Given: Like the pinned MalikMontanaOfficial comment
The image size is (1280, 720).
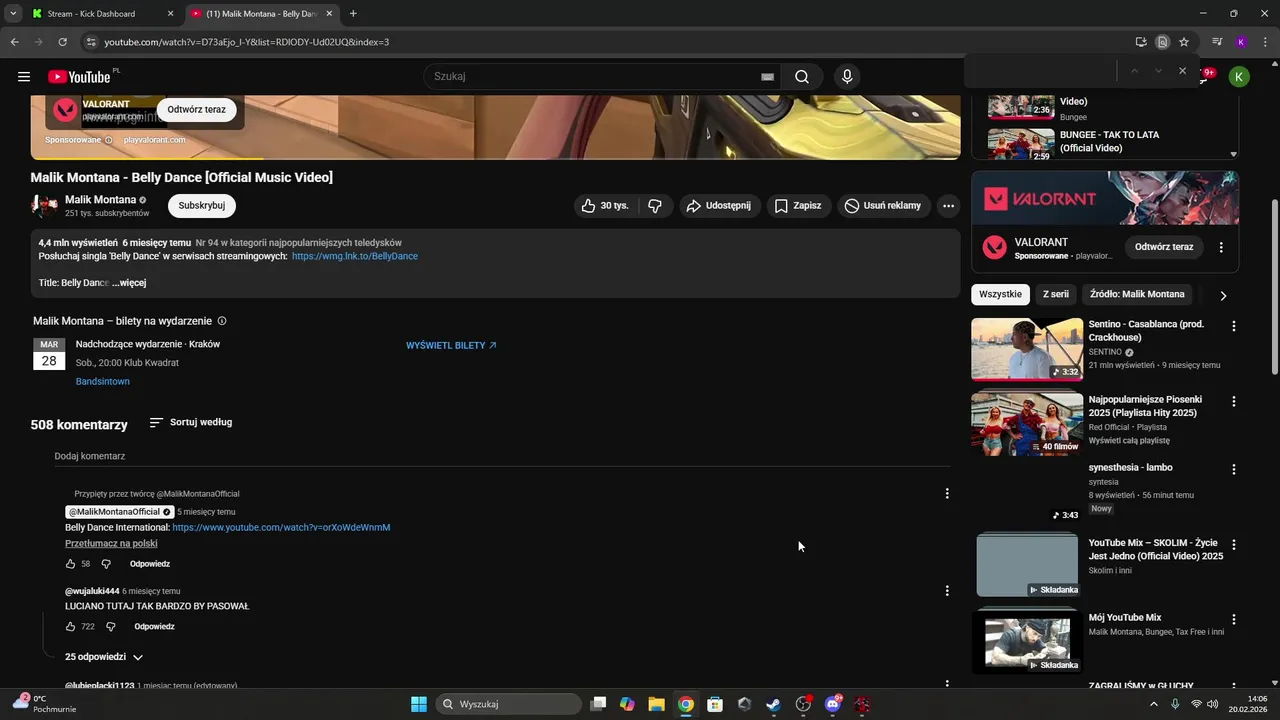Looking at the screenshot, I should (x=71, y=564).
